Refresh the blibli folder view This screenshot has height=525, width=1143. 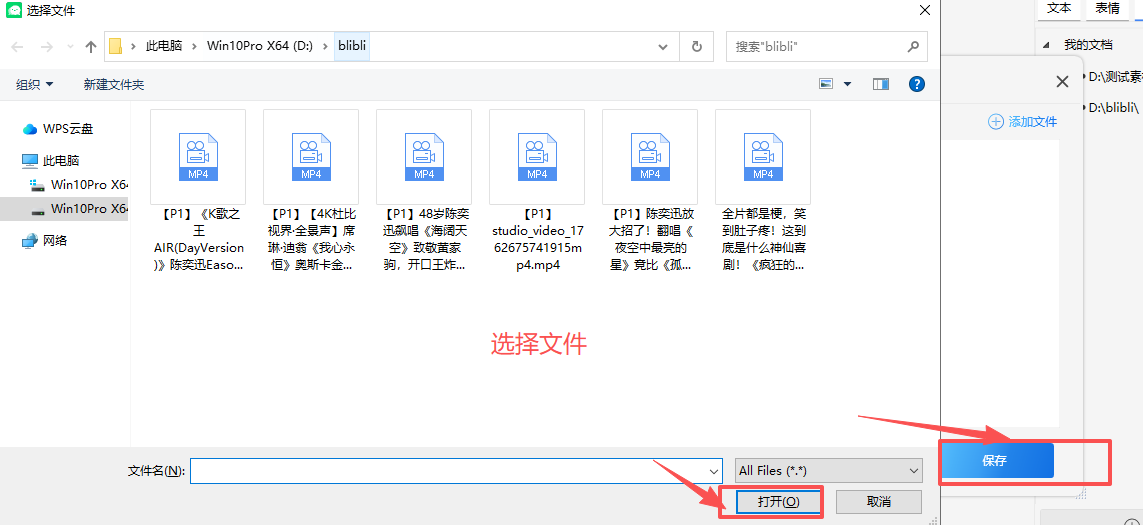pos(696,46)
